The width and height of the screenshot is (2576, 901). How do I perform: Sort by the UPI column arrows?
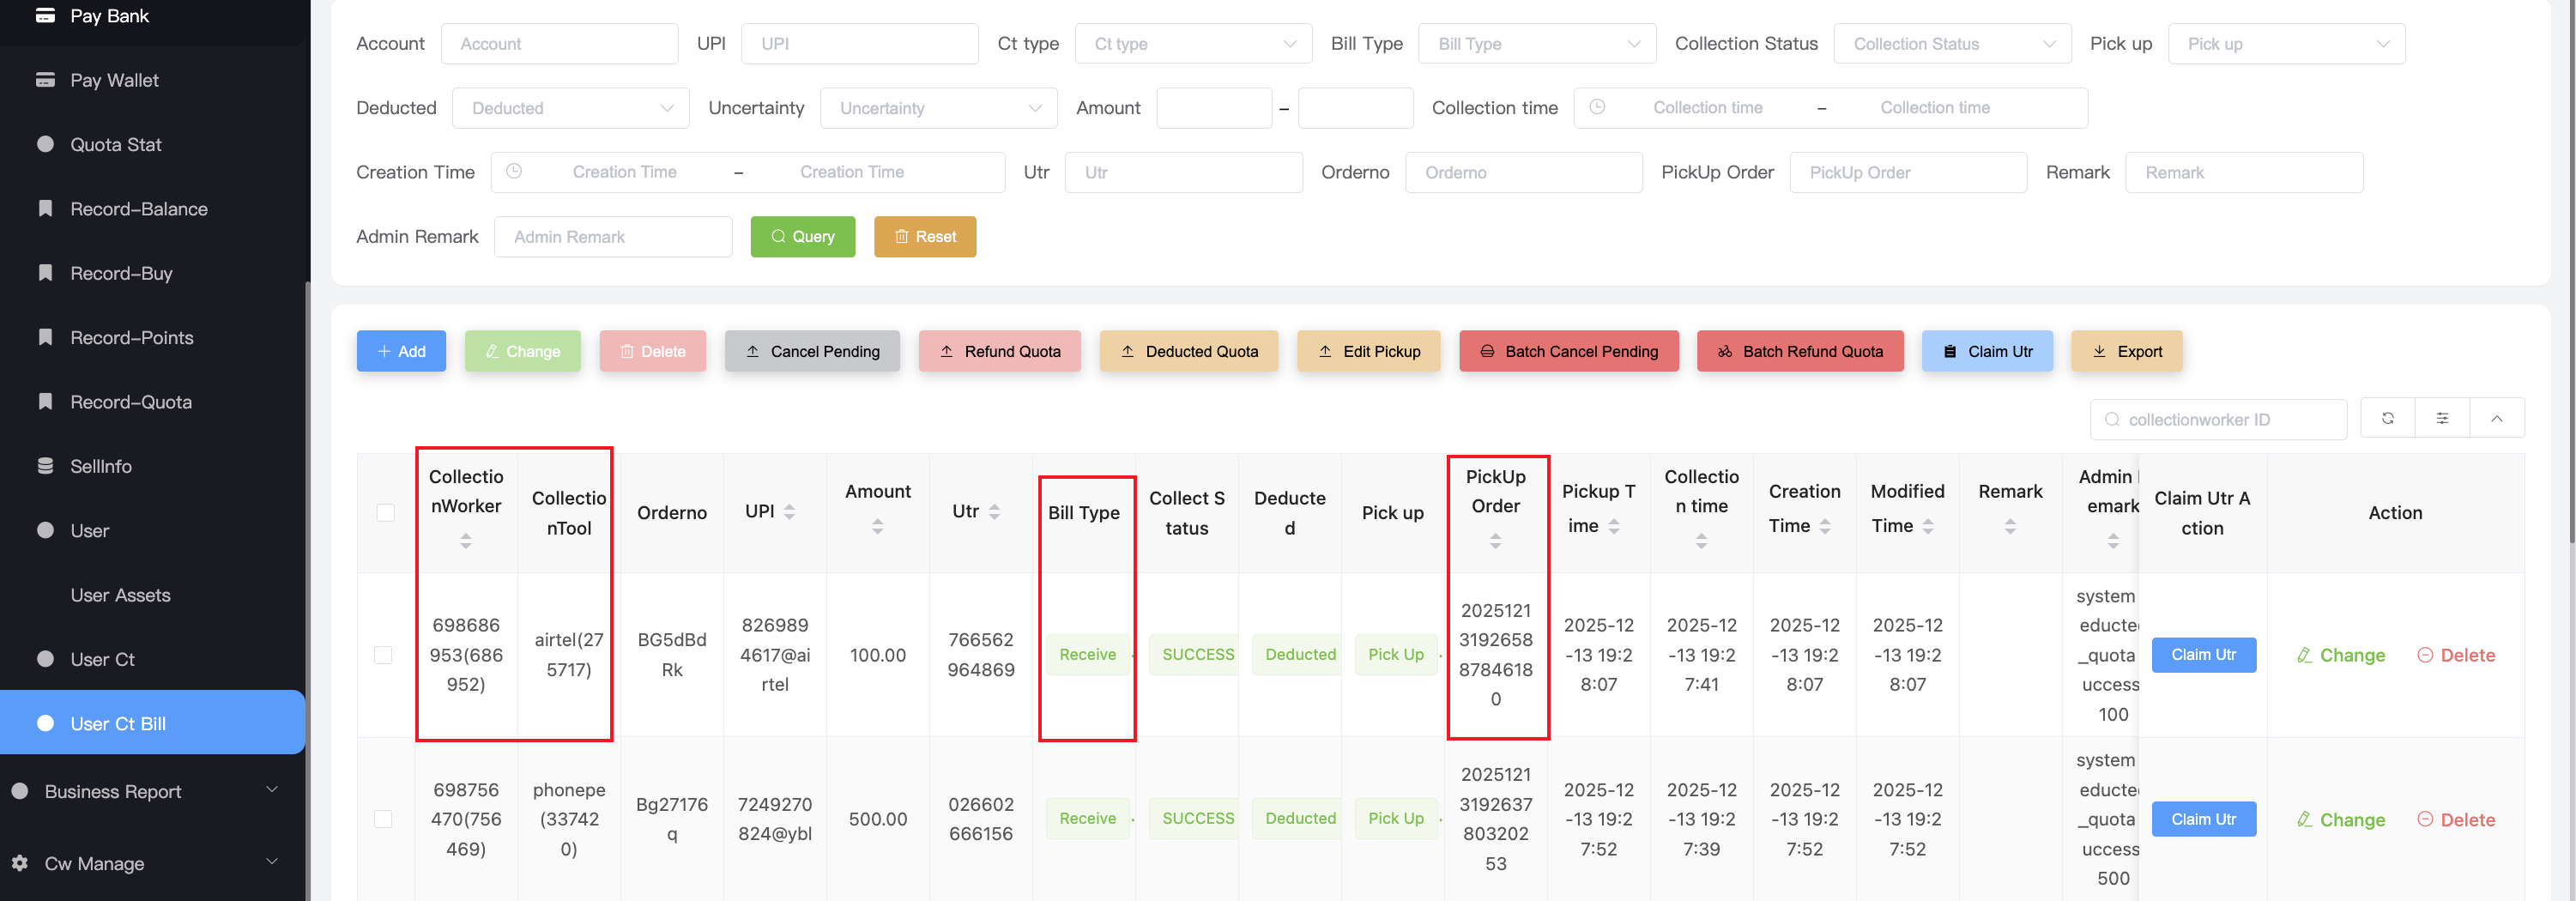(789, 512)
